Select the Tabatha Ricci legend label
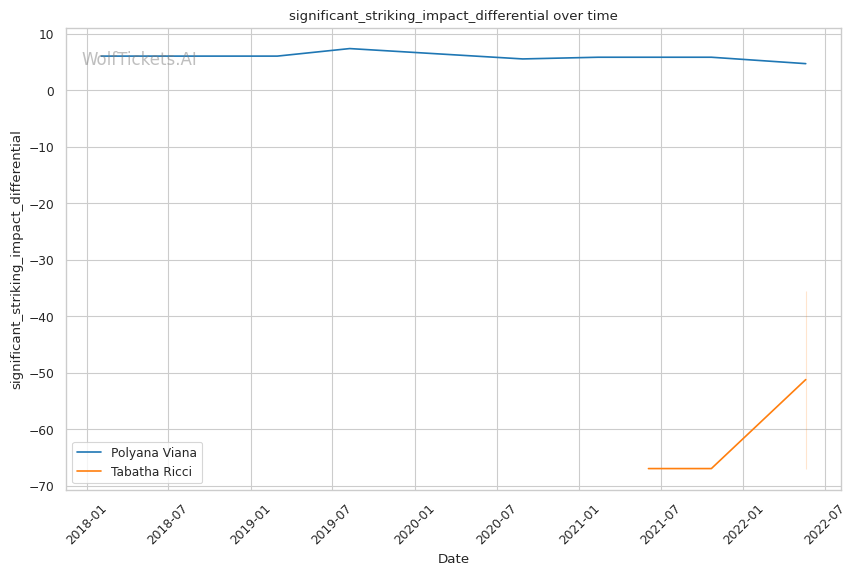The height and width of the screenshot is (575, 857). 151,471
